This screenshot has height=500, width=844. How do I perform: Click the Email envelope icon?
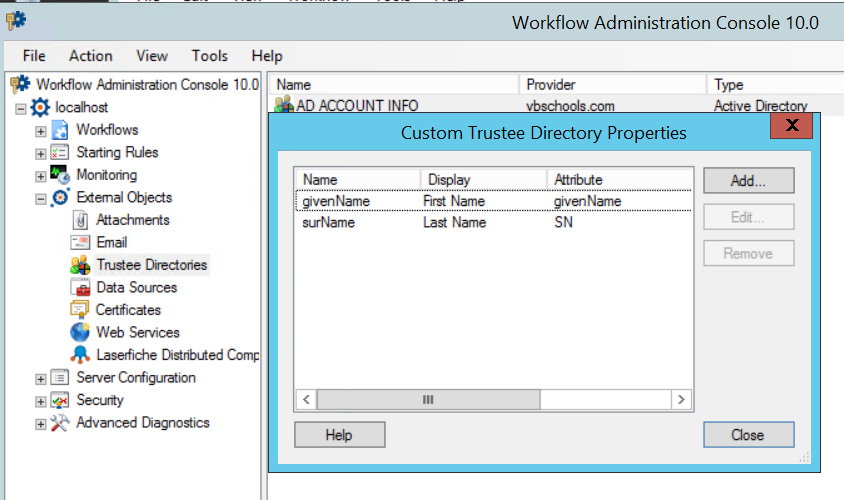coord(80,243)
